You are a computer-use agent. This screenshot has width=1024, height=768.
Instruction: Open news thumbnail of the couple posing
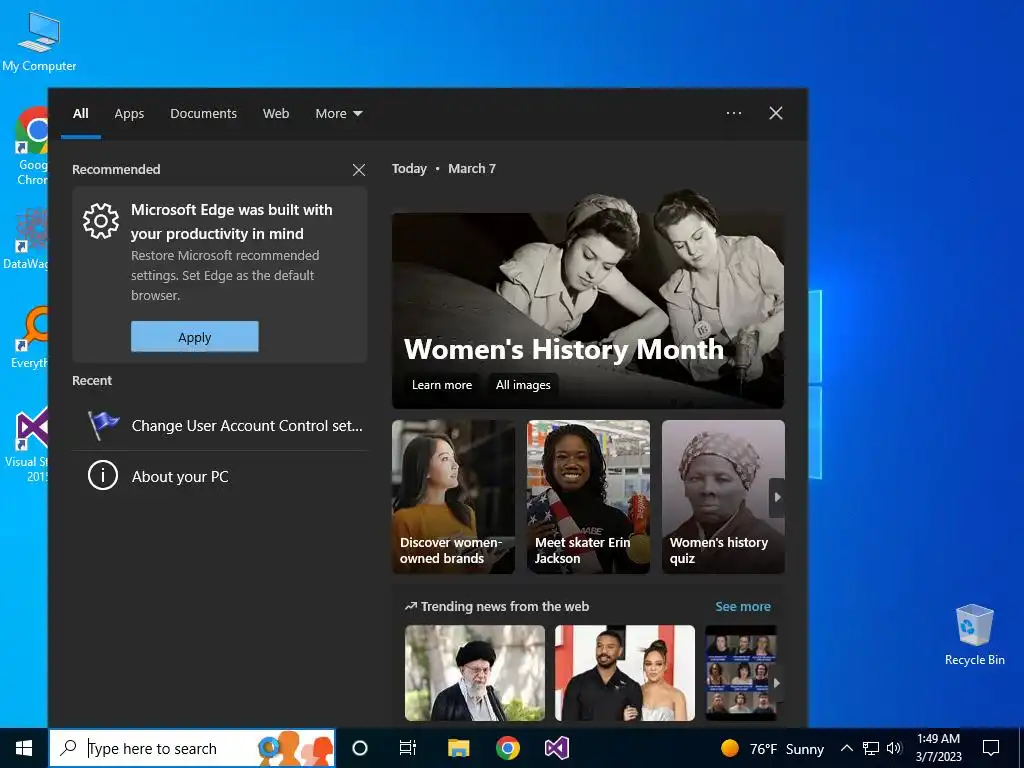(625, 673)
